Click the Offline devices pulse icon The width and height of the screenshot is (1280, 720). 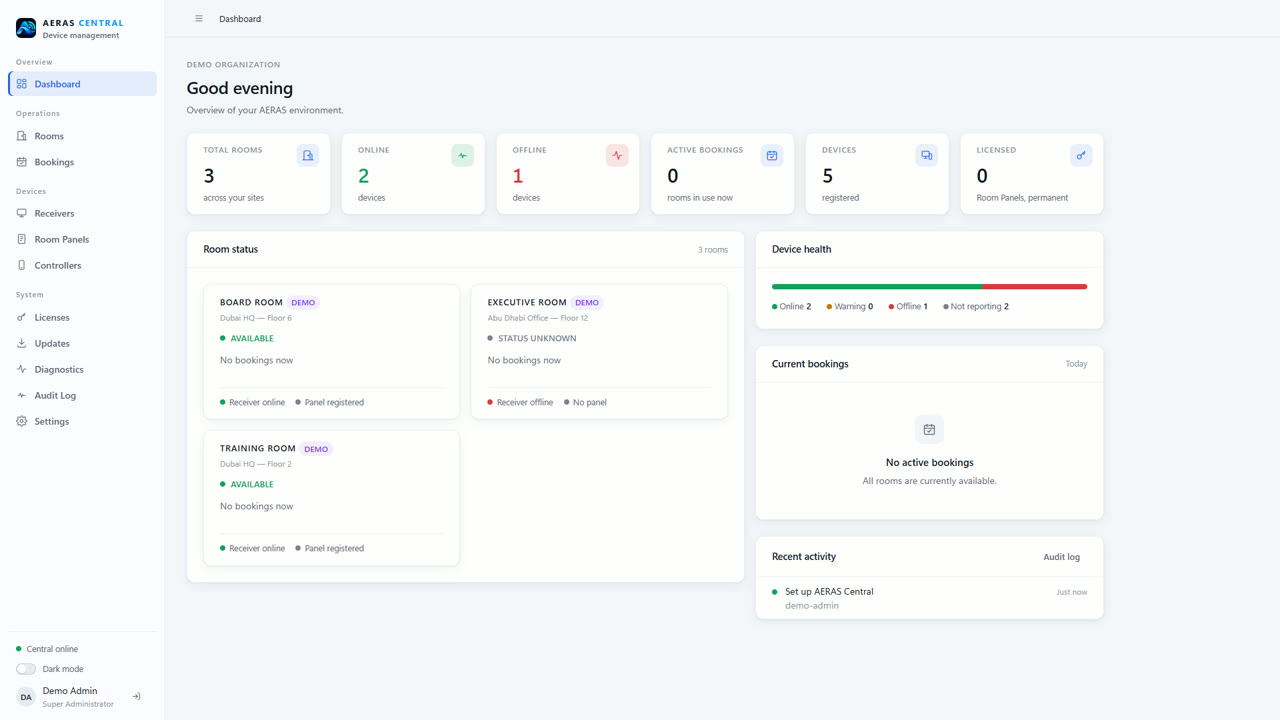tap(617, 155)
